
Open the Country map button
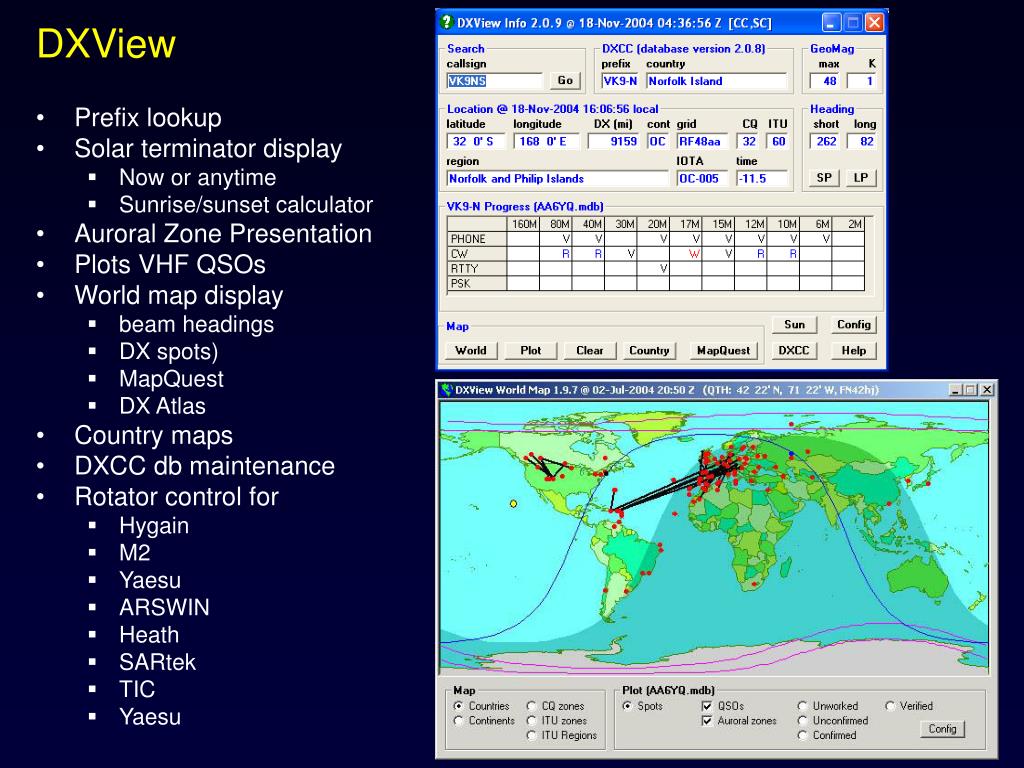point(649,351)
